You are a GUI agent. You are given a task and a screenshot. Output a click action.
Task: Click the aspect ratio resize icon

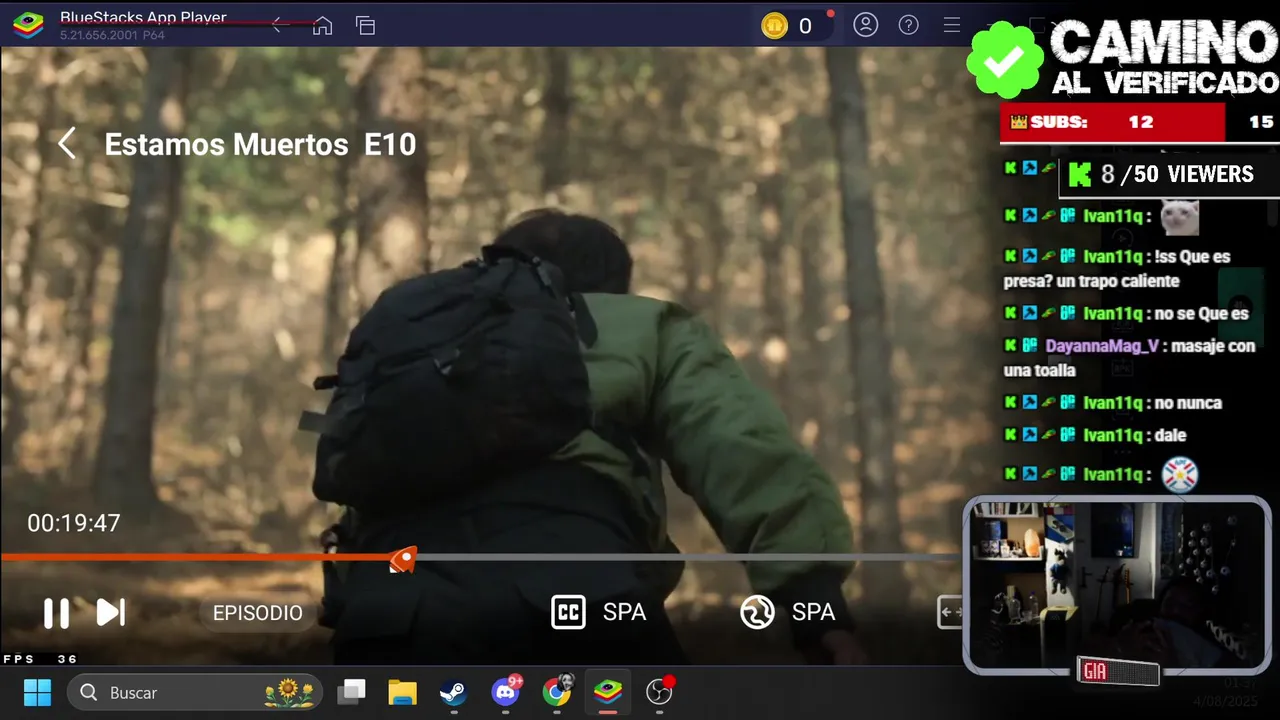click(949, 612)
